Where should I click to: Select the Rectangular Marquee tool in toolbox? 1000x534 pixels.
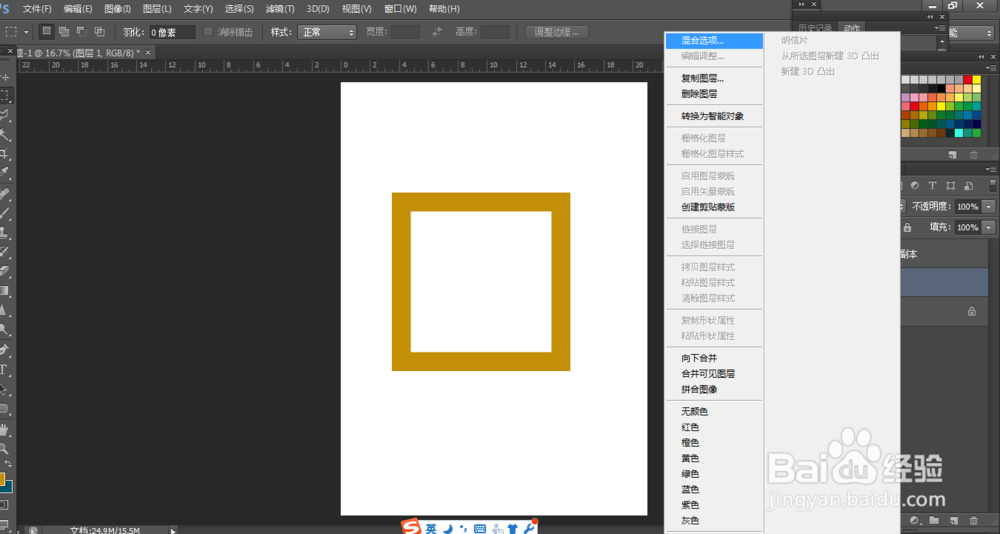[5, 96]
